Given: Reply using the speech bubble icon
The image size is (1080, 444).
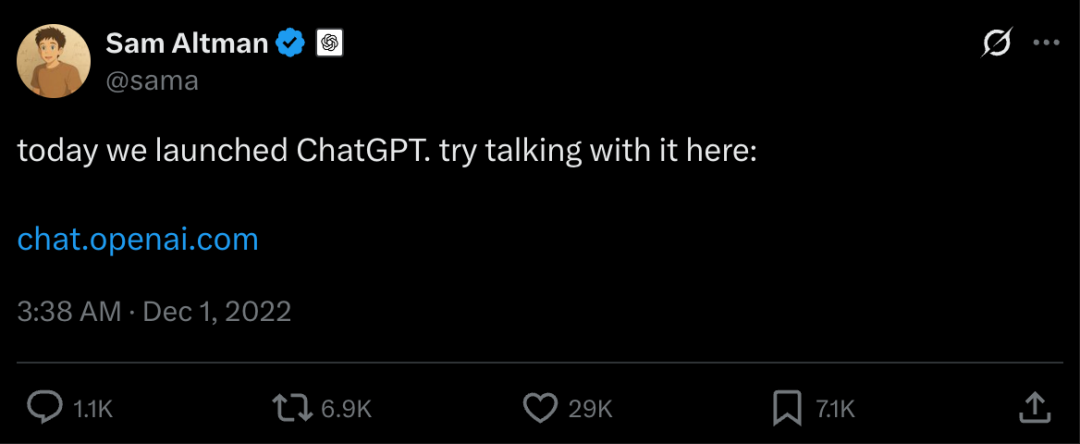Looking at the screenshot, I should click(x=44, y=407).
